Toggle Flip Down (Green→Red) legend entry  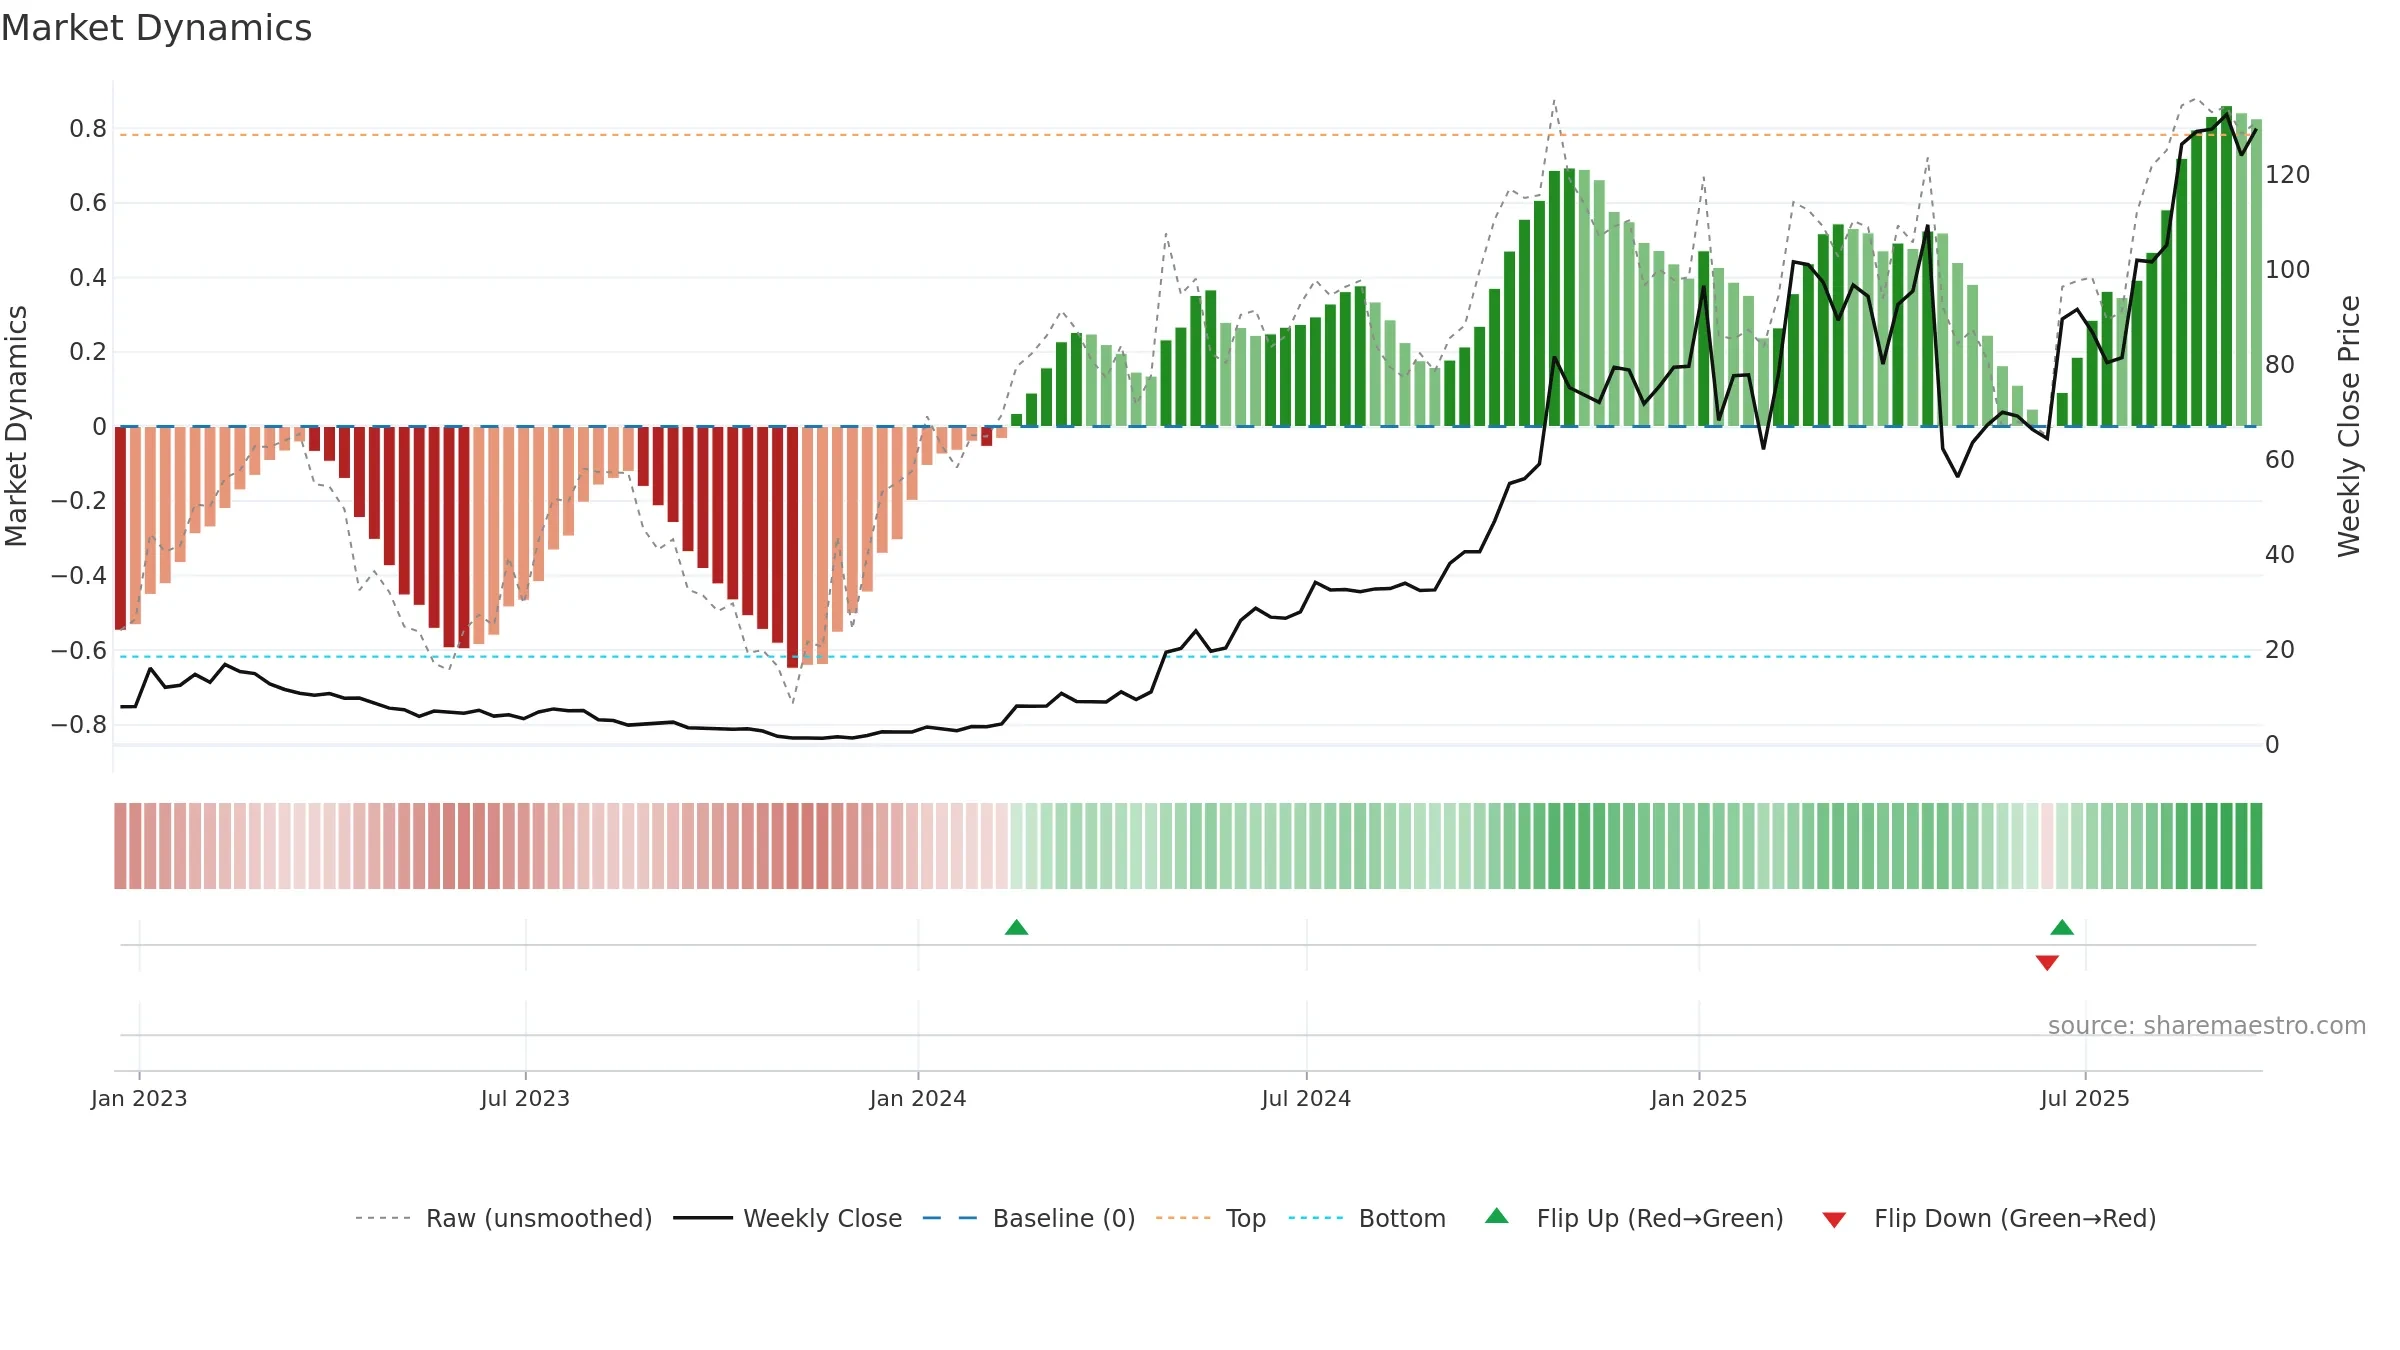[x=1989, y=1218]
